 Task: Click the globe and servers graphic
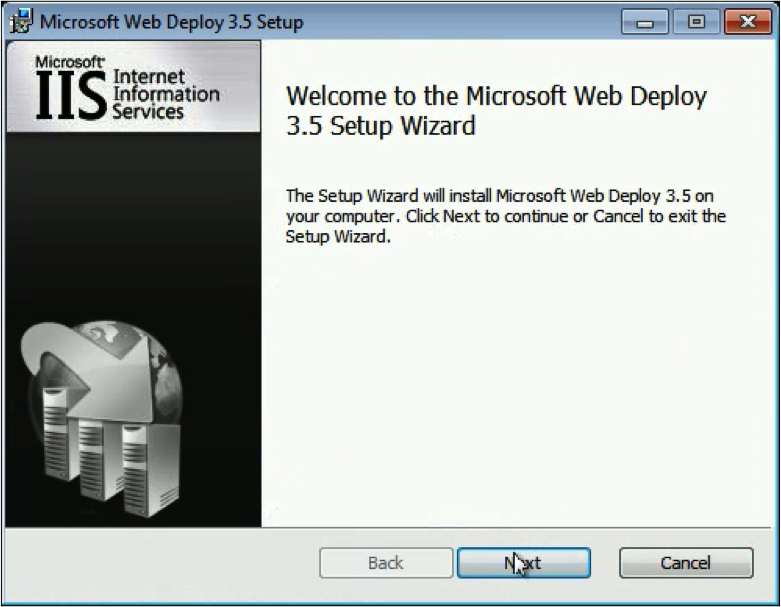coord(104,418)
